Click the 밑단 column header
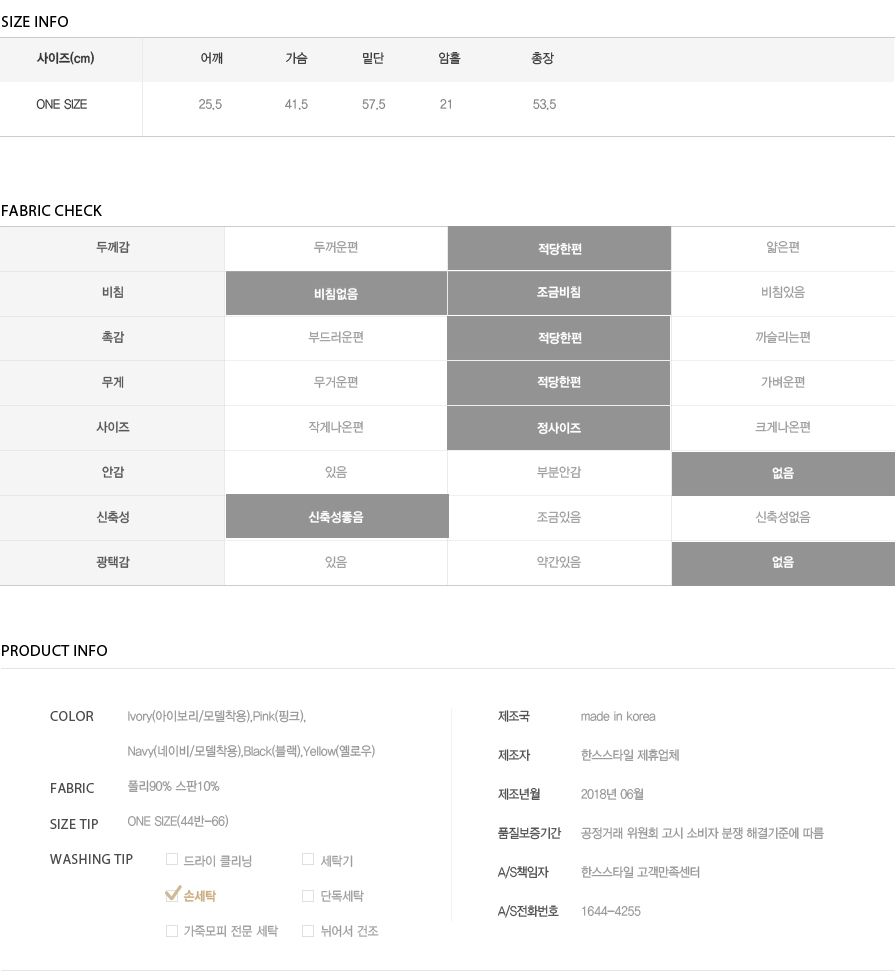The image size is (895, 977). coord(373,59)
